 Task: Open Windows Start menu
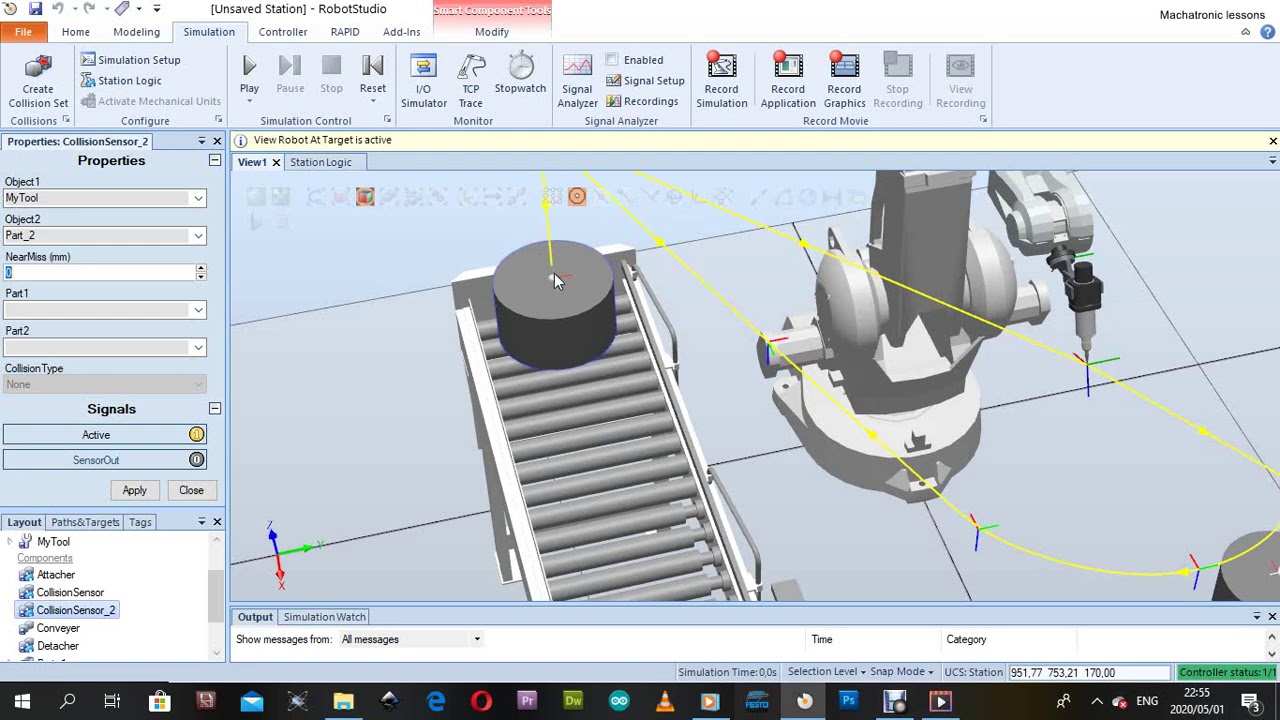pyautogui.click(x=22, y=701)
